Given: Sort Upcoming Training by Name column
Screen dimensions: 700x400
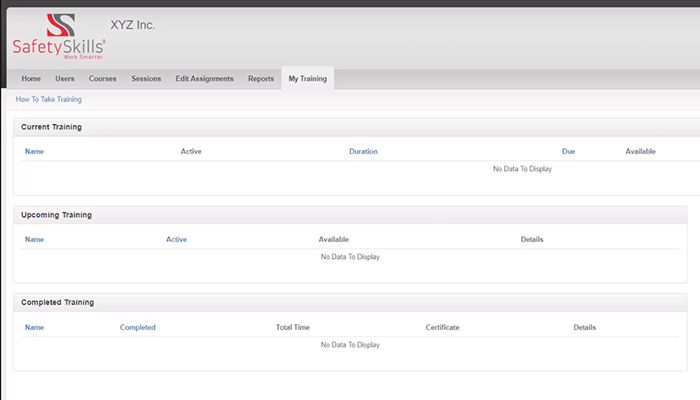Looking at the screenshot, I should point(34,240).
